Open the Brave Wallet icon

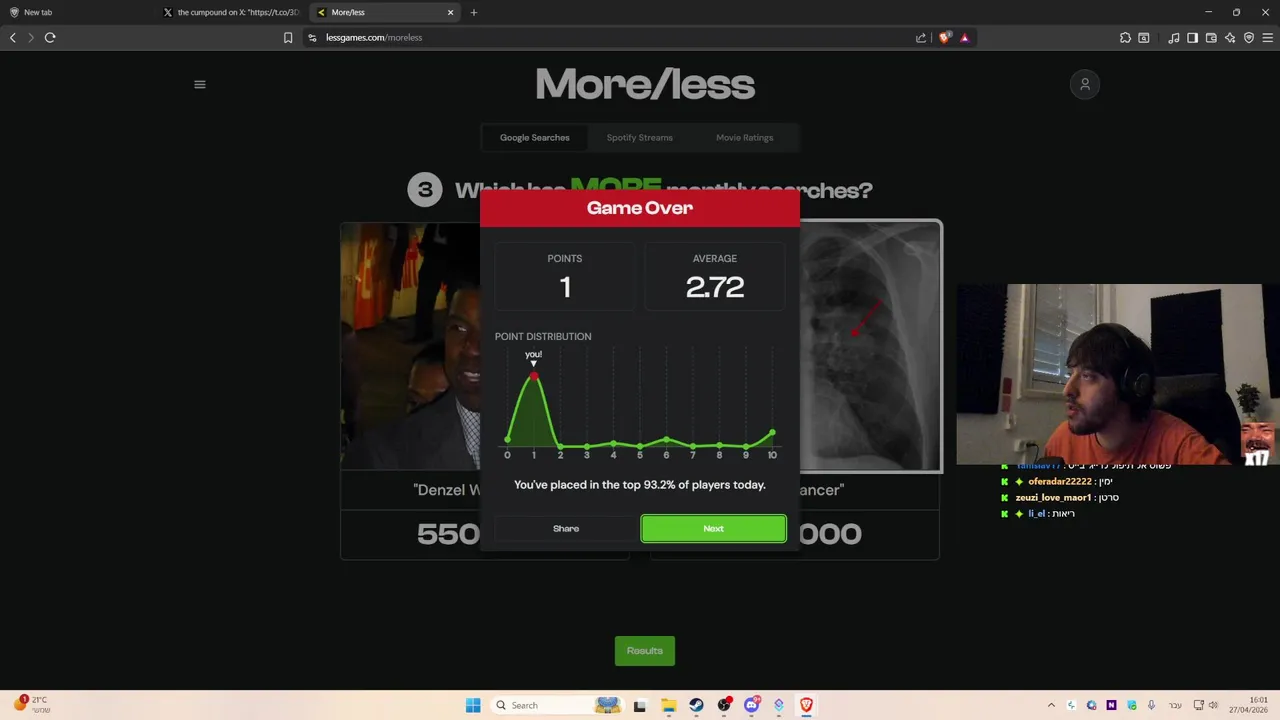(x=1211, y=37)
